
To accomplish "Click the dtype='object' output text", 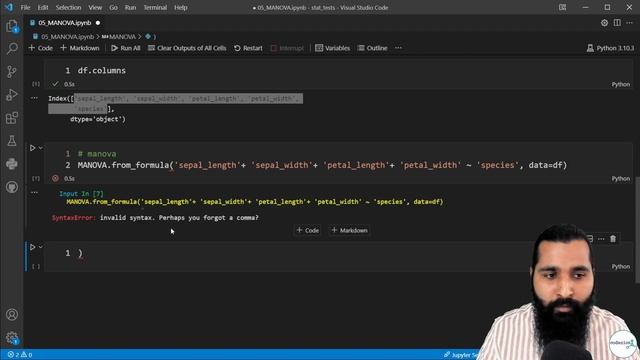I will point(98,119).
